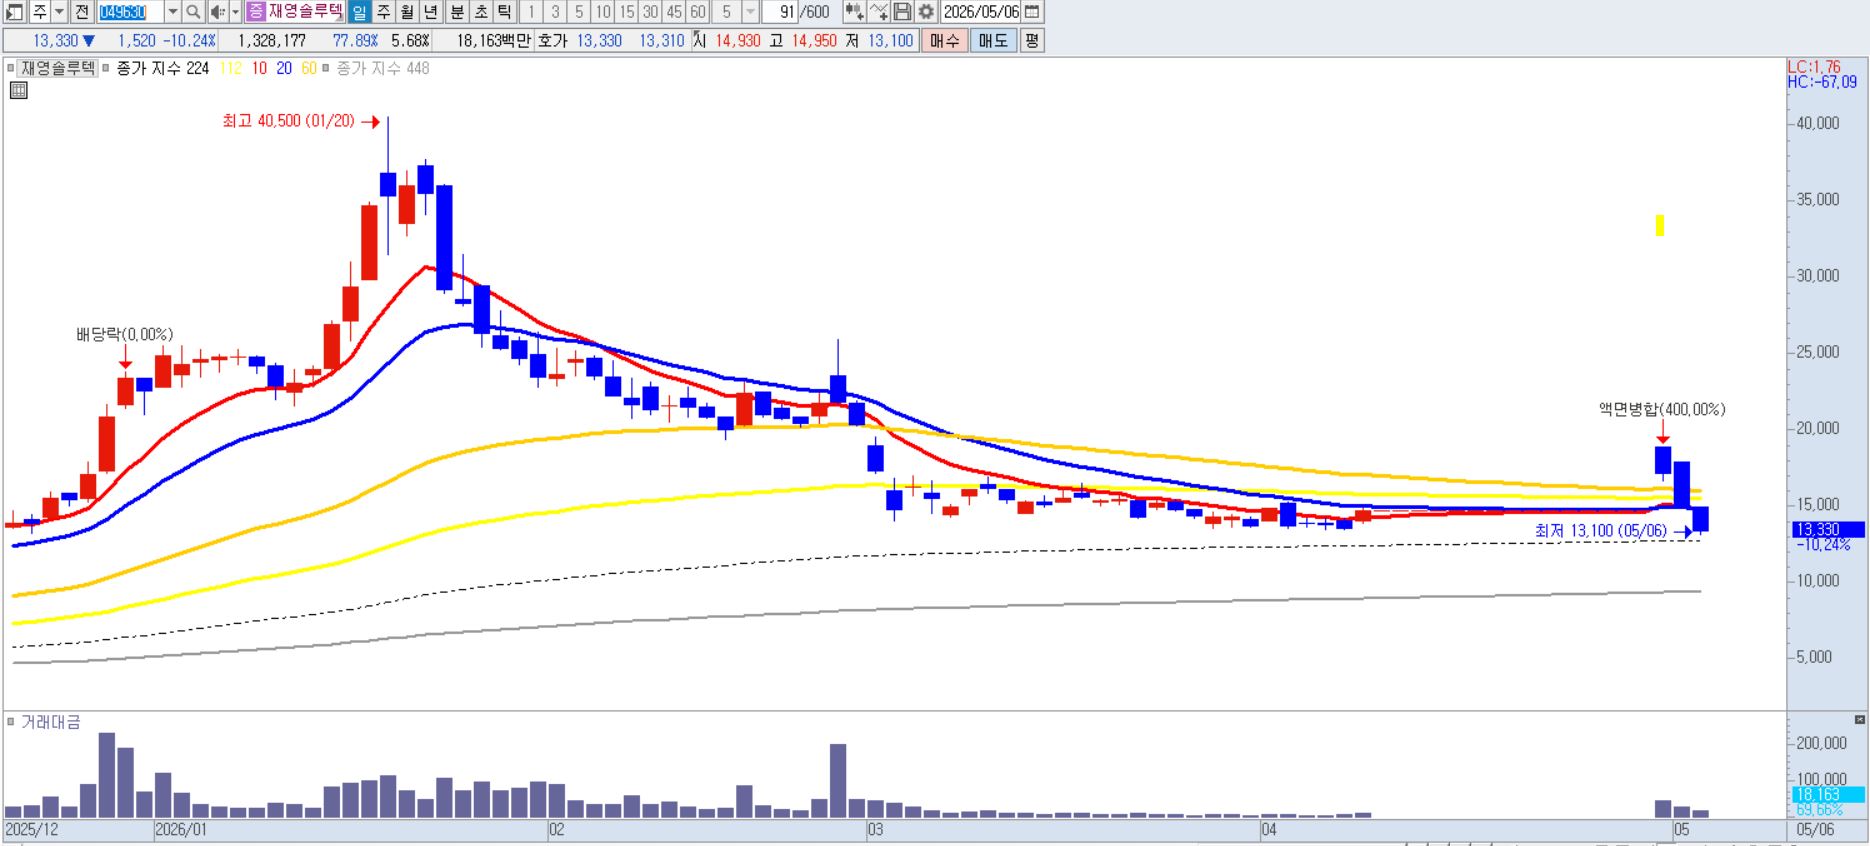Click the yellow 112 moving average legend
This screenshot has width=1870, height=846.
231,68
